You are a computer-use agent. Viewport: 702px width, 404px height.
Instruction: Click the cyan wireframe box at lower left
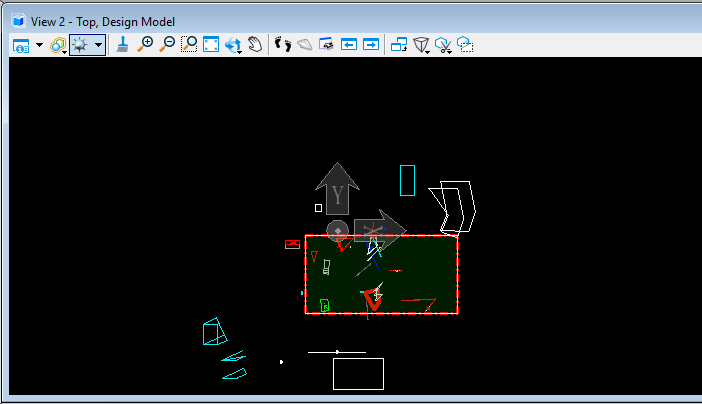214,332
